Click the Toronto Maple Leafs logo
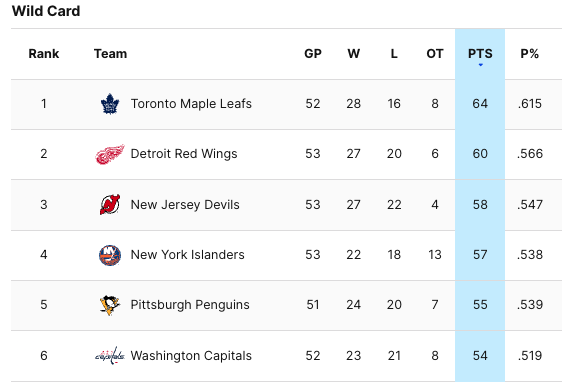 pyautogui.click(x=110, y=104)
